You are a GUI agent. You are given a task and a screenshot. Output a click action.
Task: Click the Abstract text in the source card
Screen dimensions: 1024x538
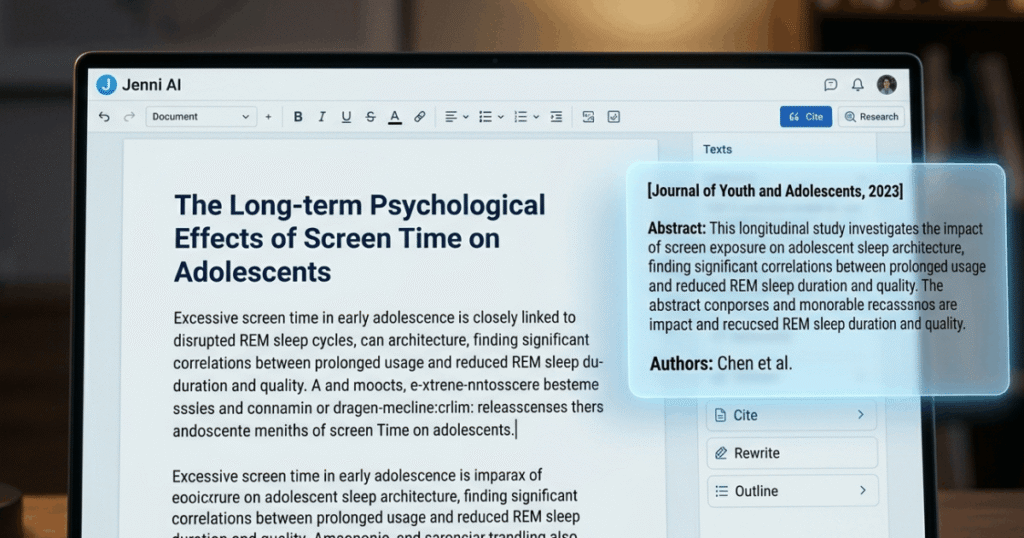coord(816,276)
